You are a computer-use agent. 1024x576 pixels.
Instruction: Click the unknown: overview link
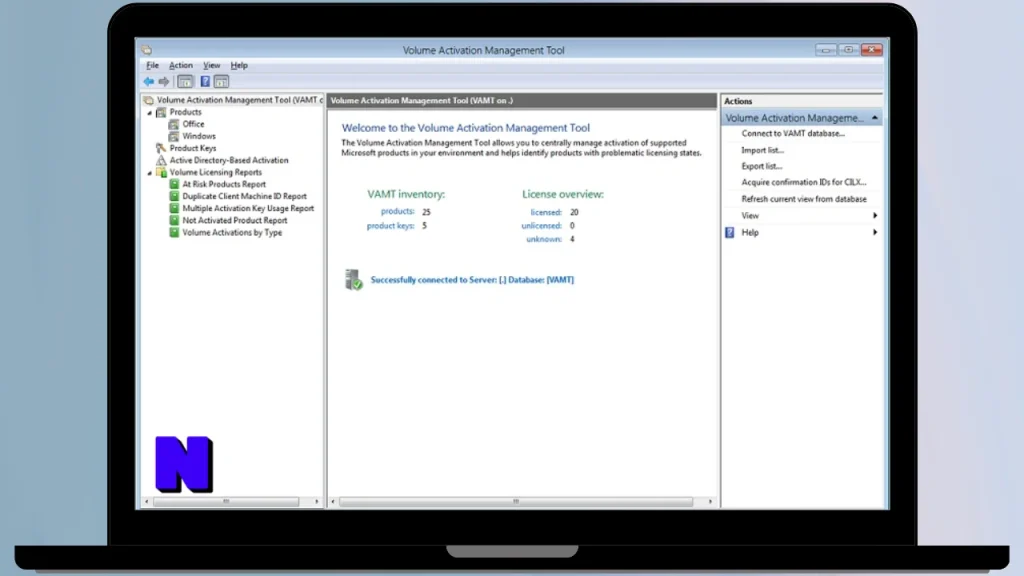[544, 240]
